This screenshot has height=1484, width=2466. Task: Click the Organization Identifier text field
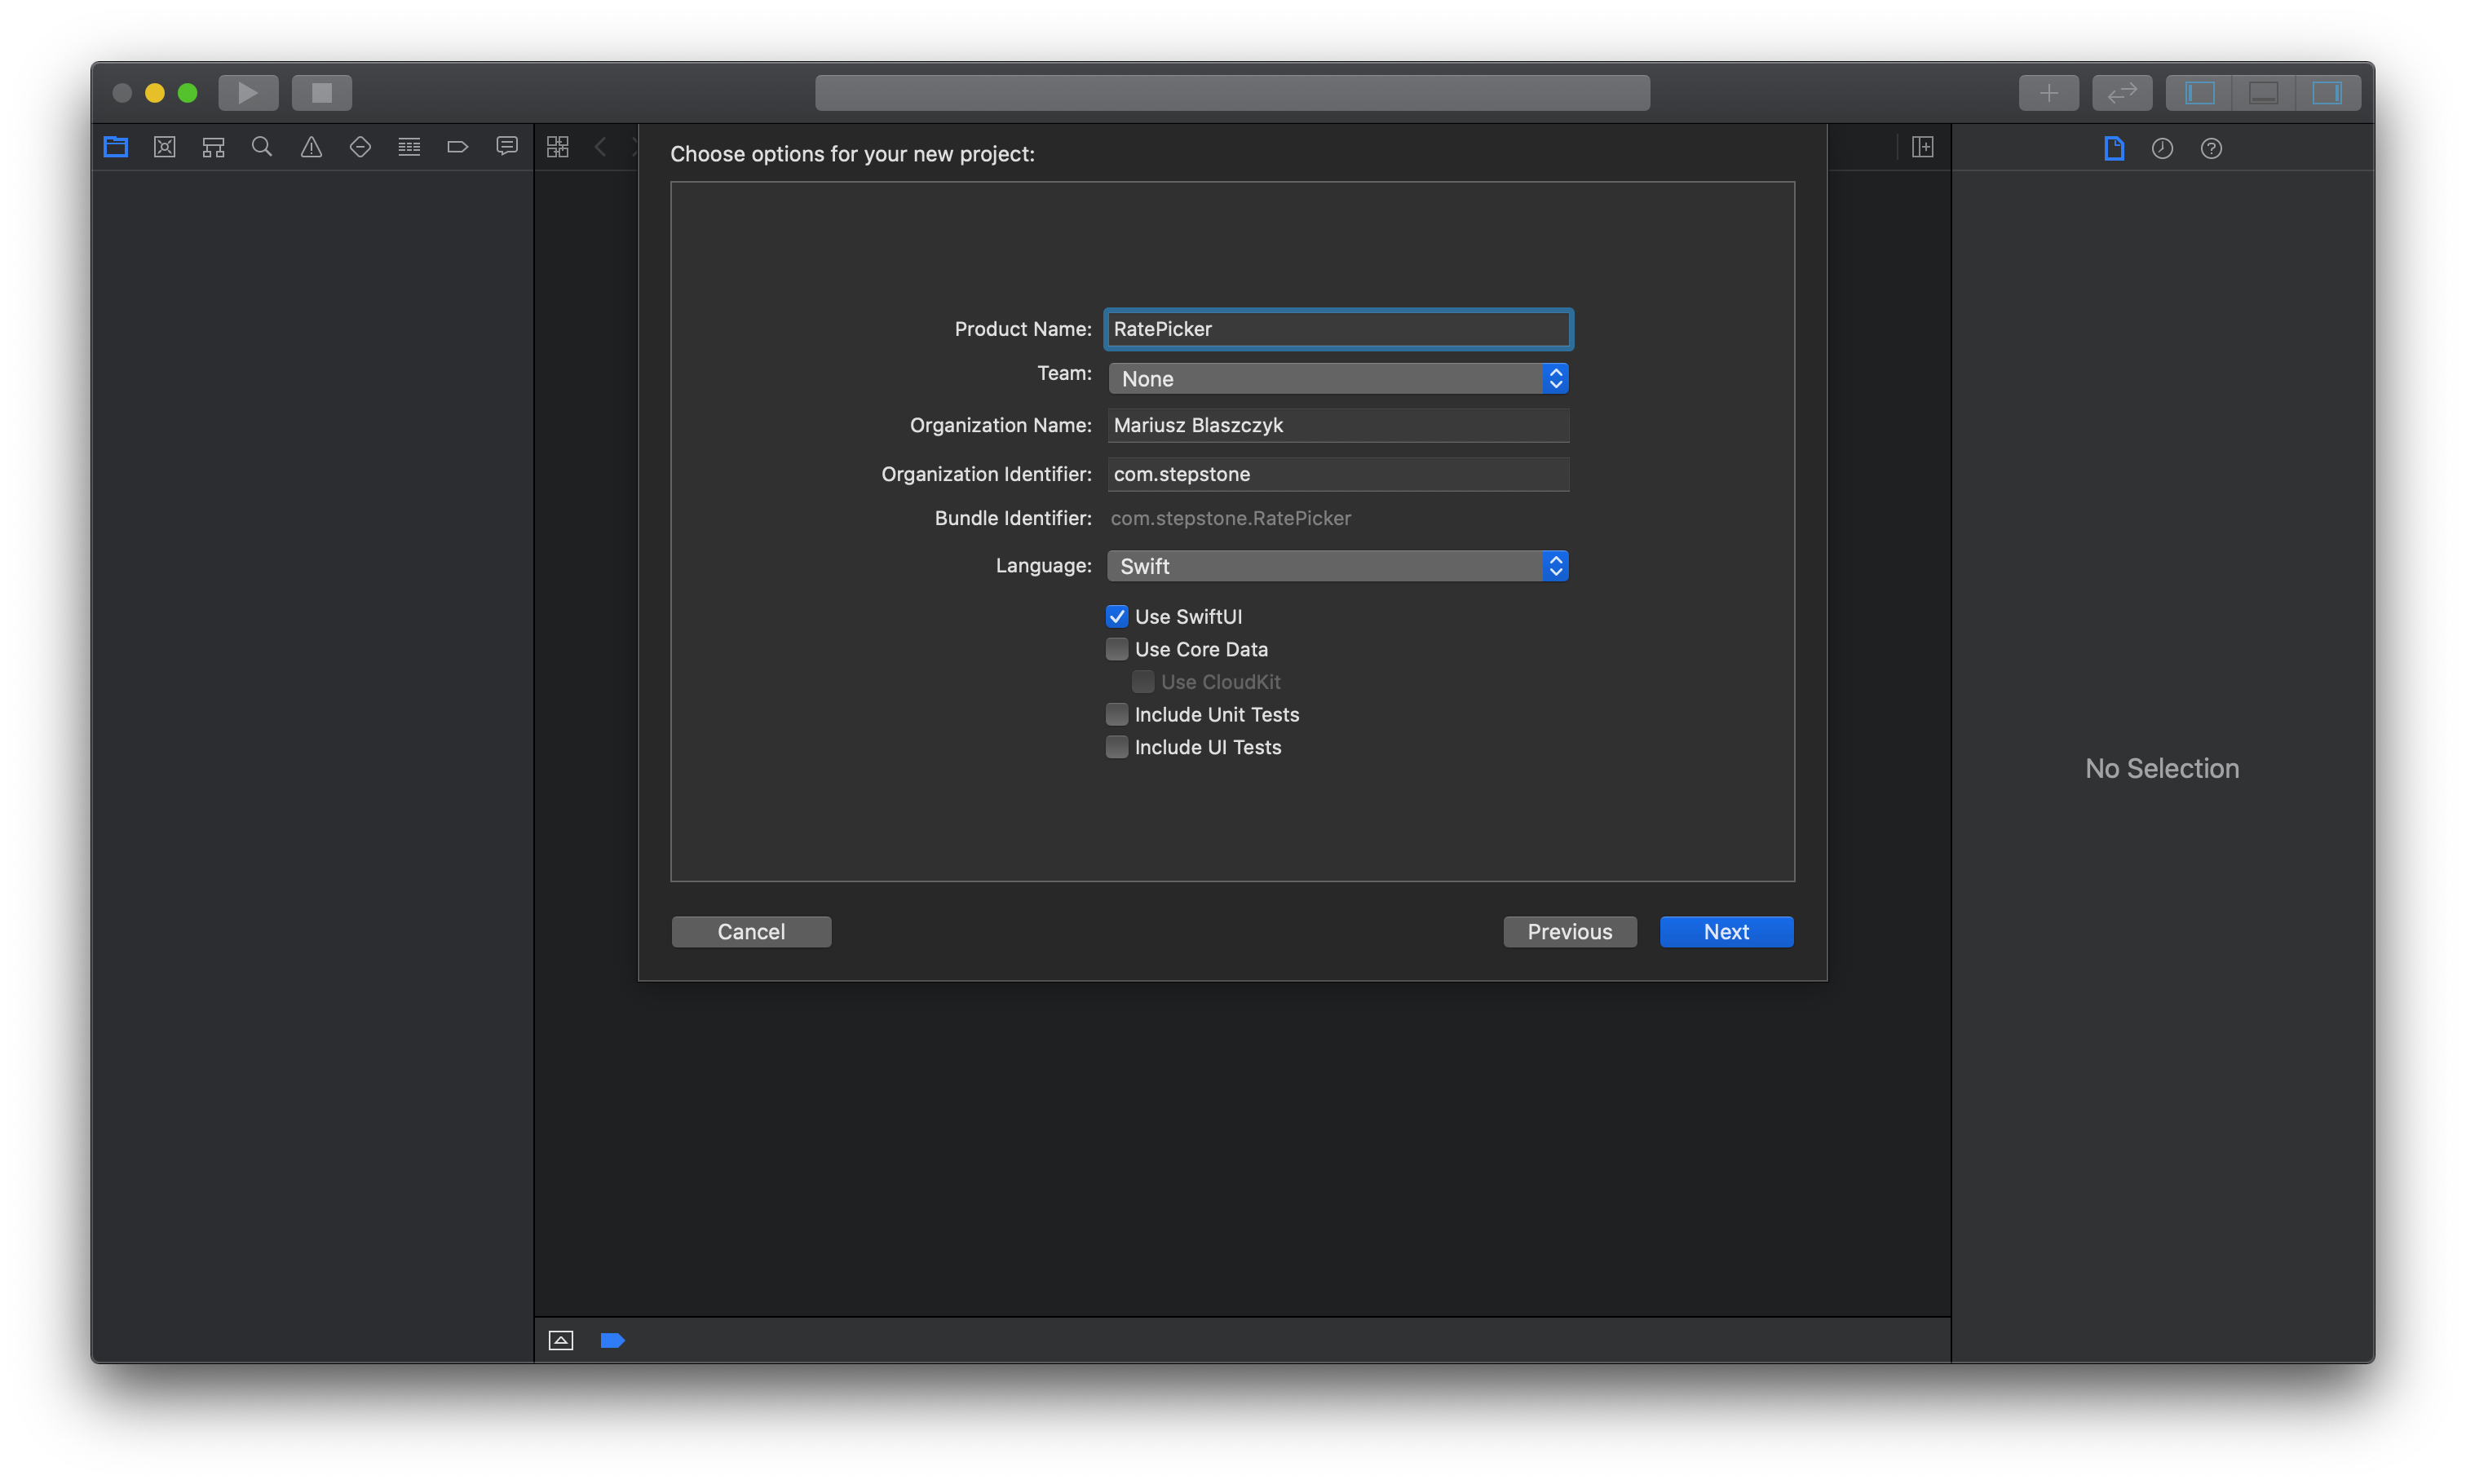click(x=1337, y=474)
